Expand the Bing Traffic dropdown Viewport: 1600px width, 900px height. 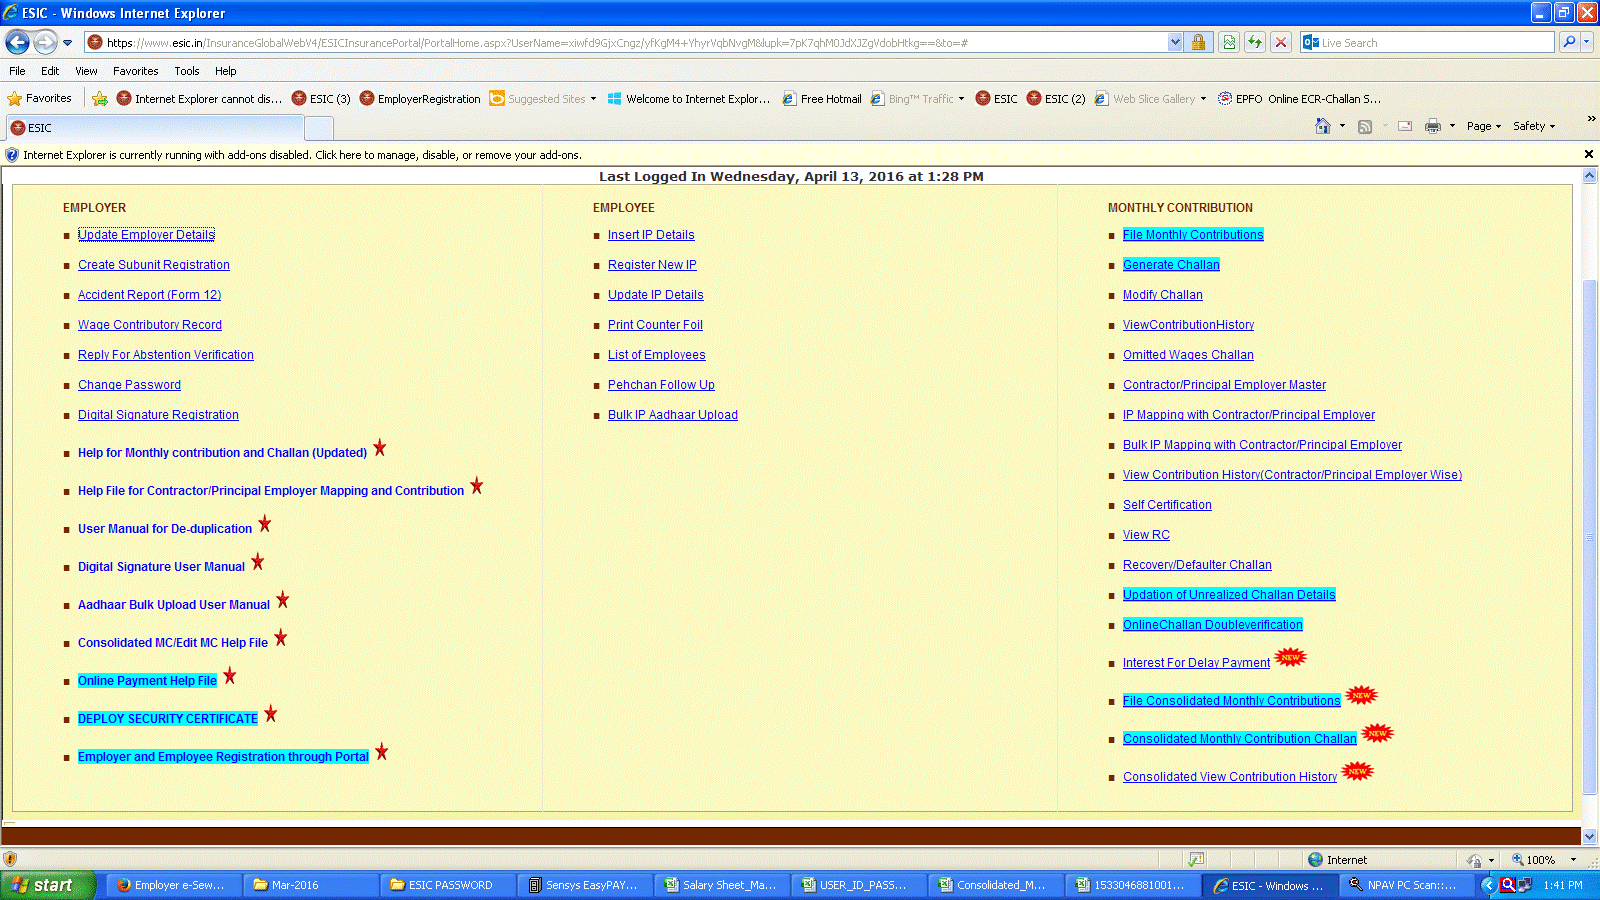pyautogui.click(x=961, y=98)
